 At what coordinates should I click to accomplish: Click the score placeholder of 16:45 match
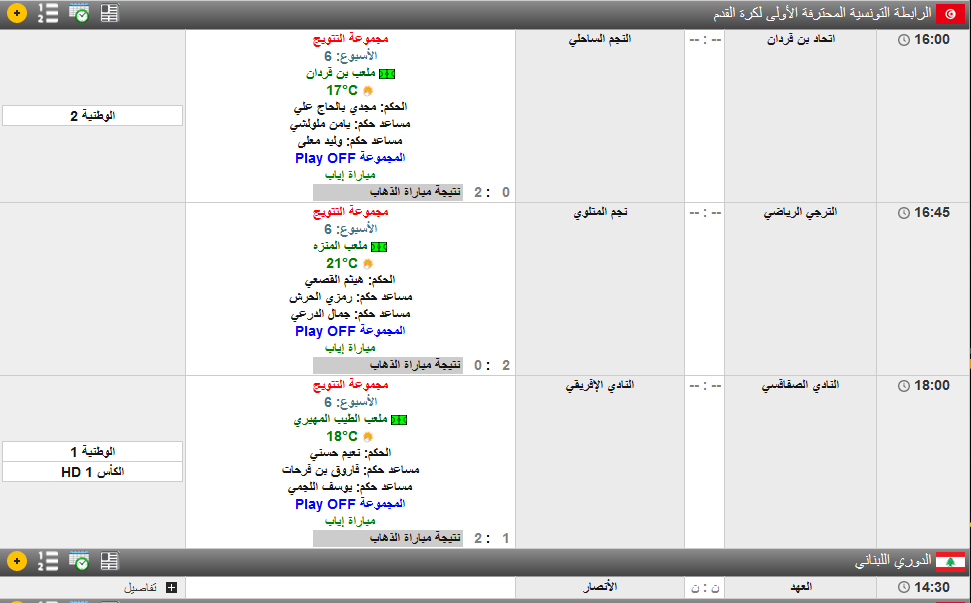[705, 212]
